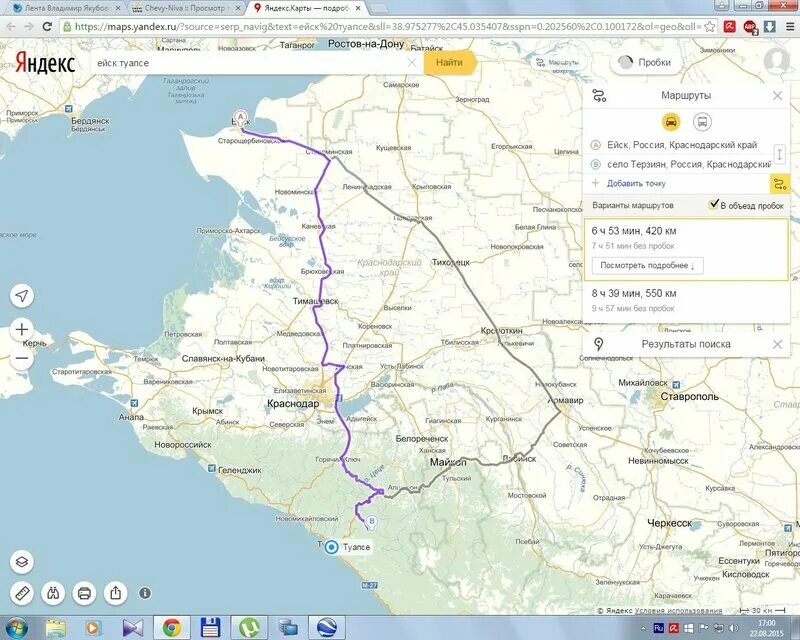This screenshot has height=640, width=800.
Task: Click the browser back arrow
Action: click(x=11, y=27)
